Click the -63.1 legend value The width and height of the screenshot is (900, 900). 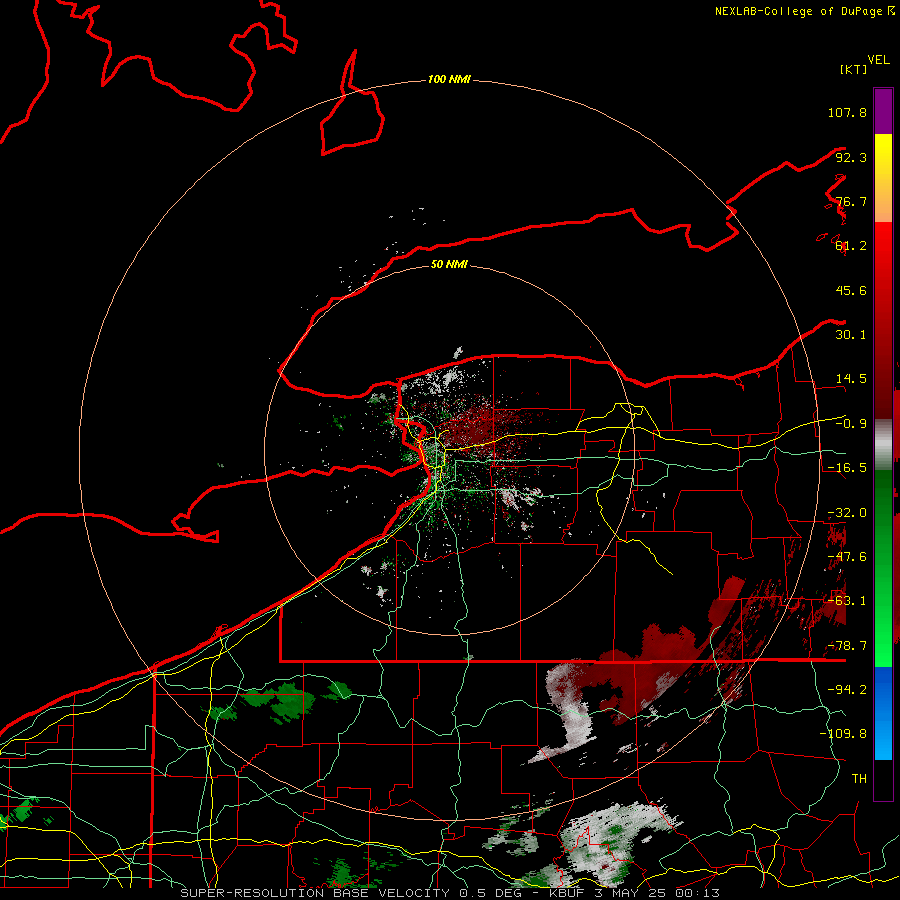tap(847, 601)
